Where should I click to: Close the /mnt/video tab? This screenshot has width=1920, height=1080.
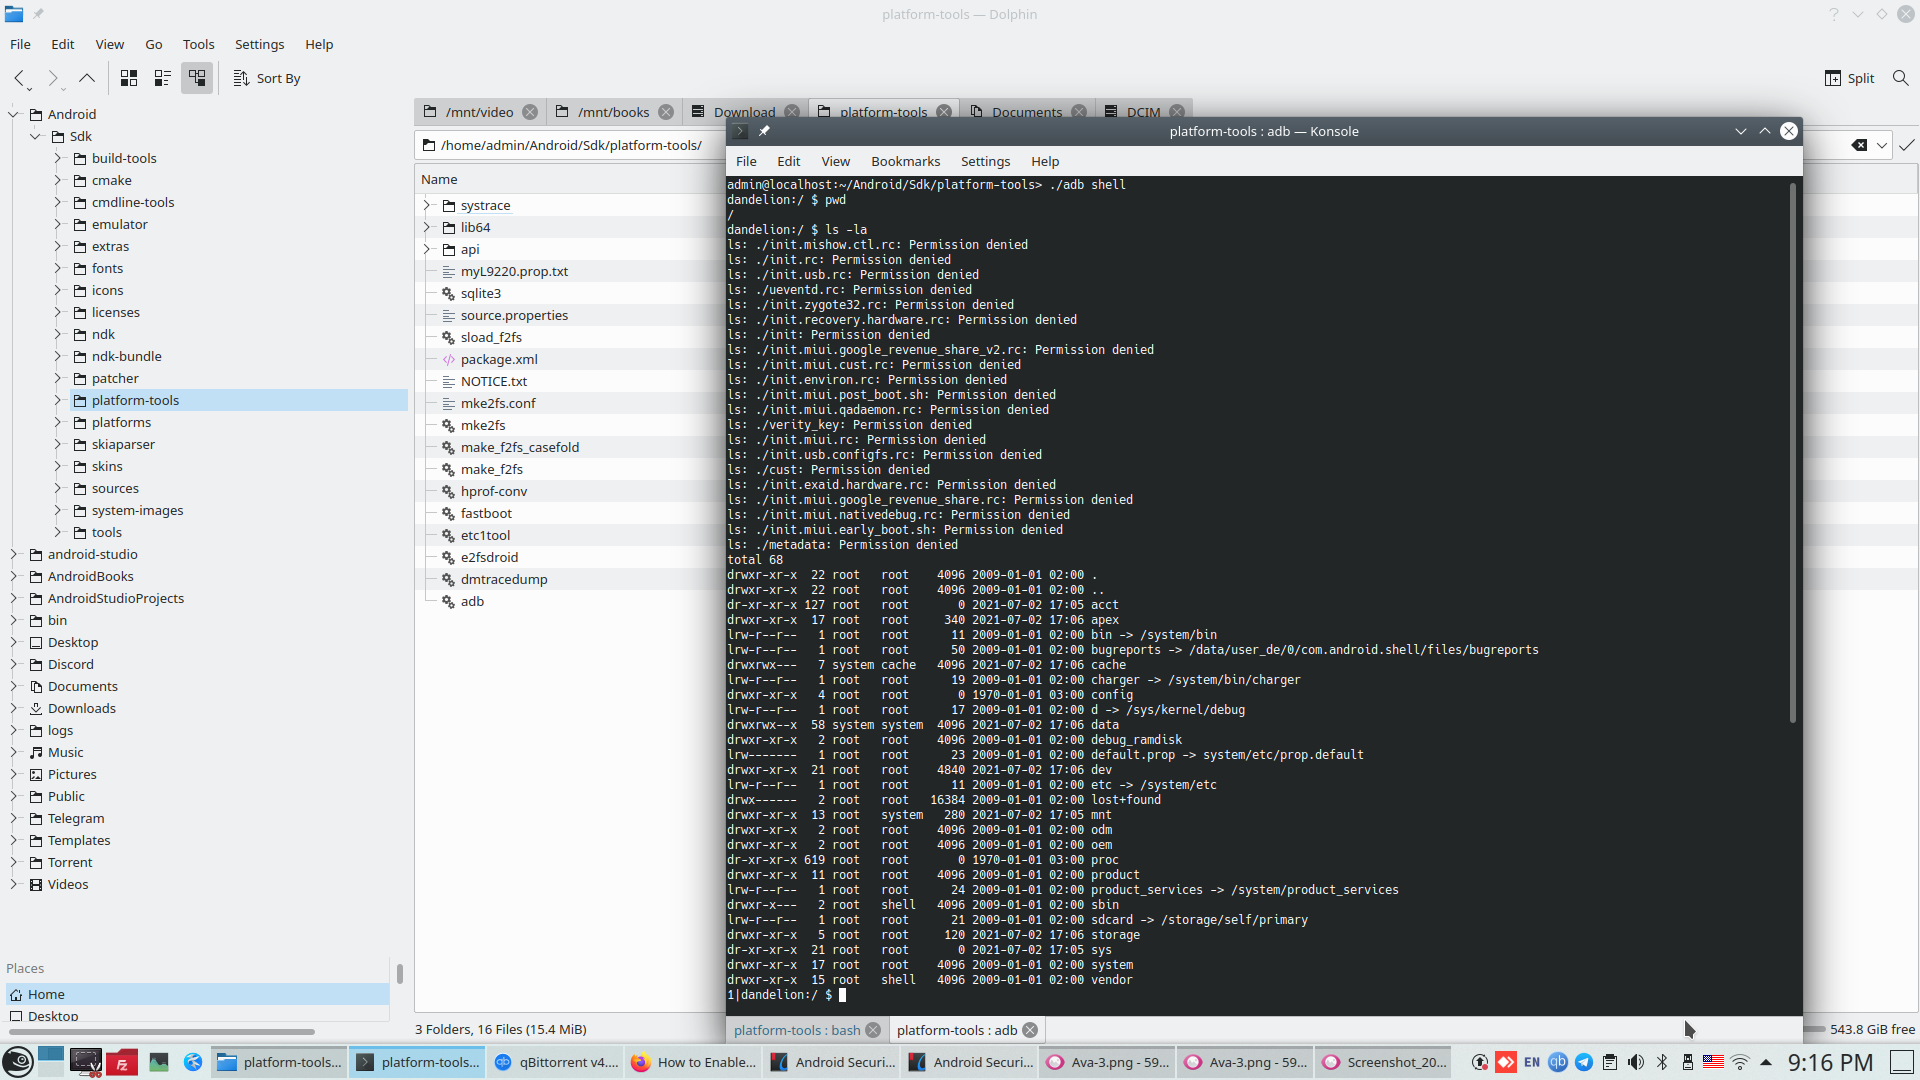pos(530,112)
